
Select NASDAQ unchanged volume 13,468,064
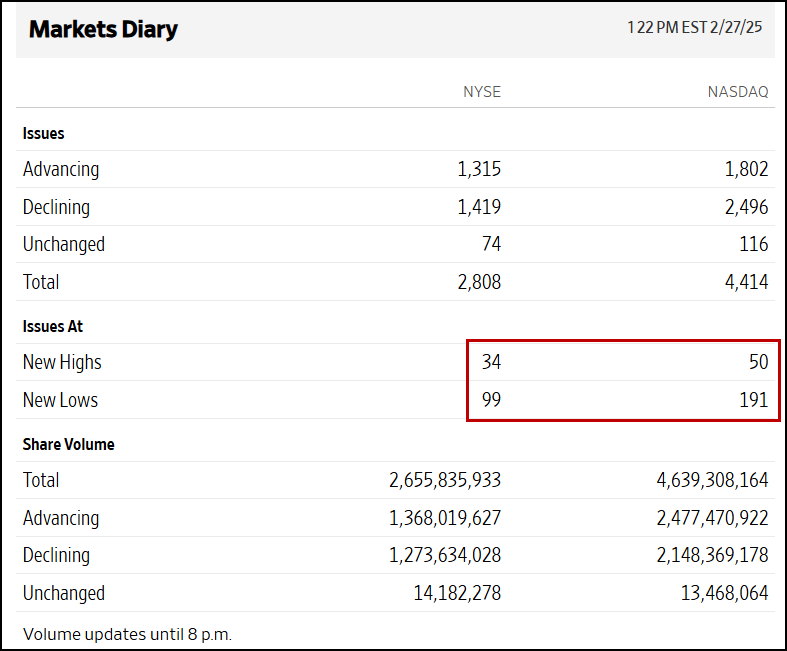coord(724,593)
